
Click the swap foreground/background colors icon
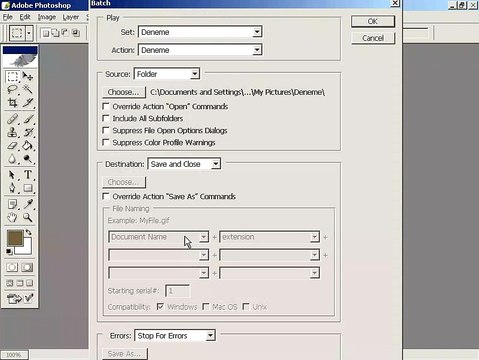[29, 232]
